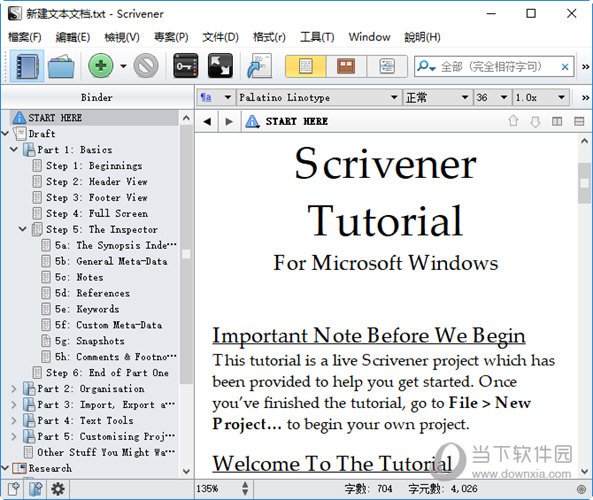The height and width of the screenshot is (500, 593).
Task: Select Step 2: Header View document
Action: coord(96,182)
